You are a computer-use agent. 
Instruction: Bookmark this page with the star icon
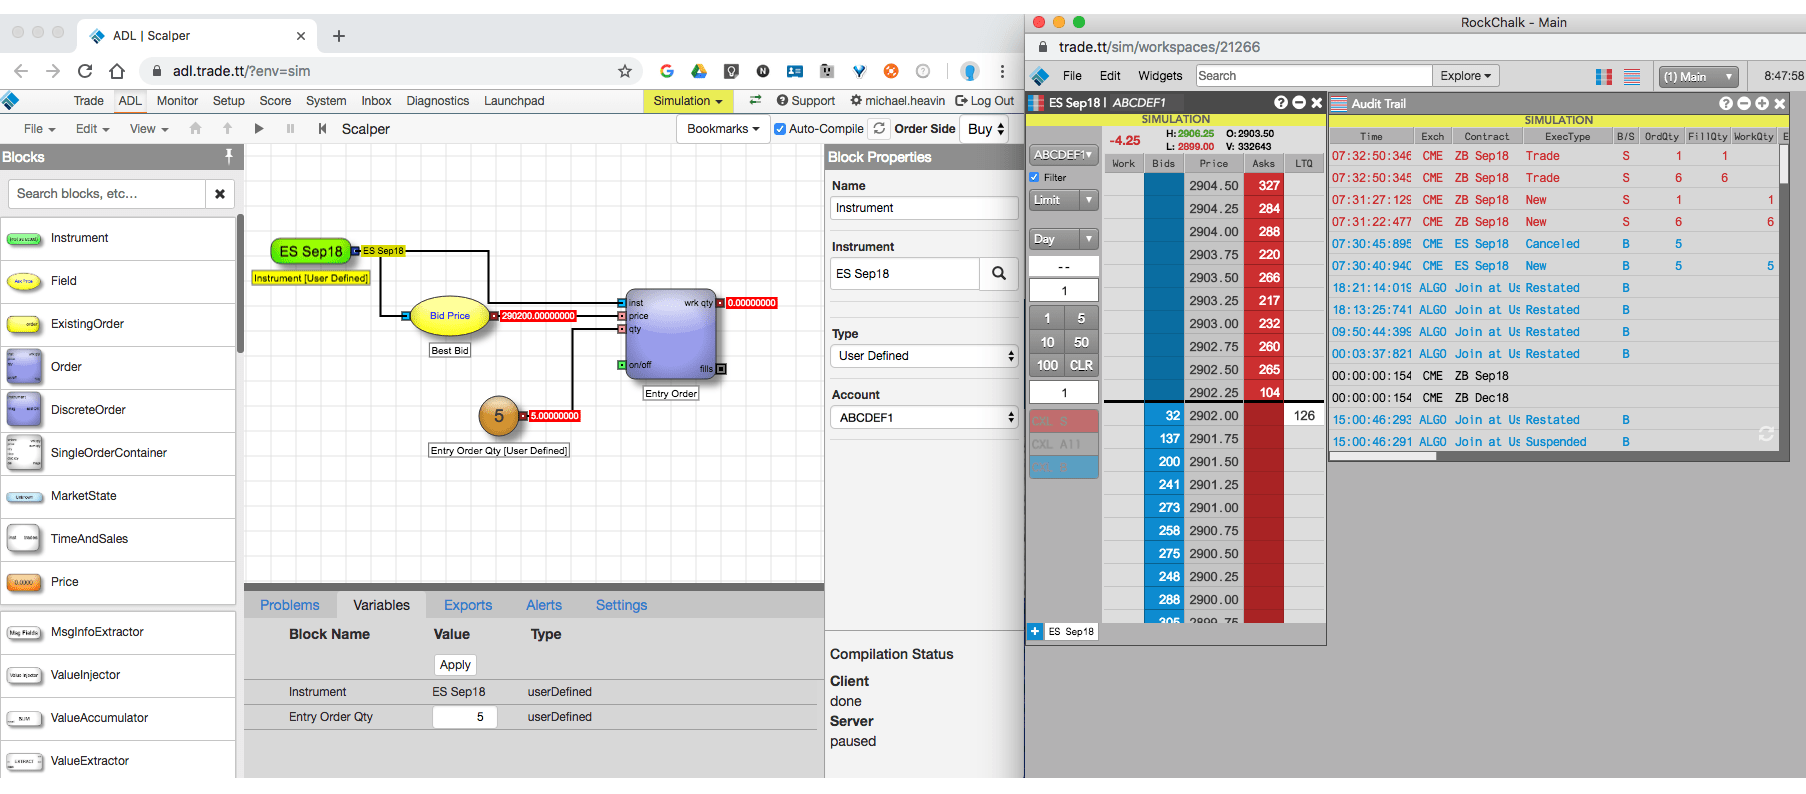(x=625, y=71)
